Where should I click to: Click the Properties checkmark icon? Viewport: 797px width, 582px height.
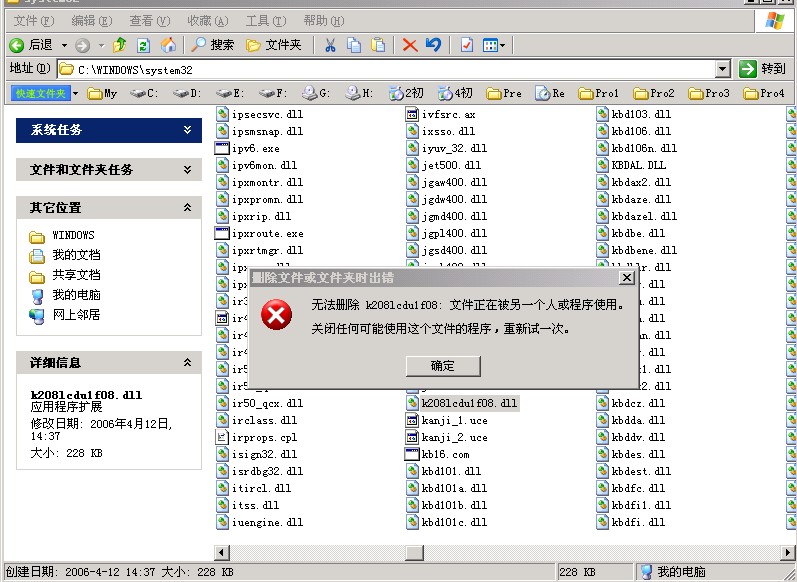(x=467, y=45)
